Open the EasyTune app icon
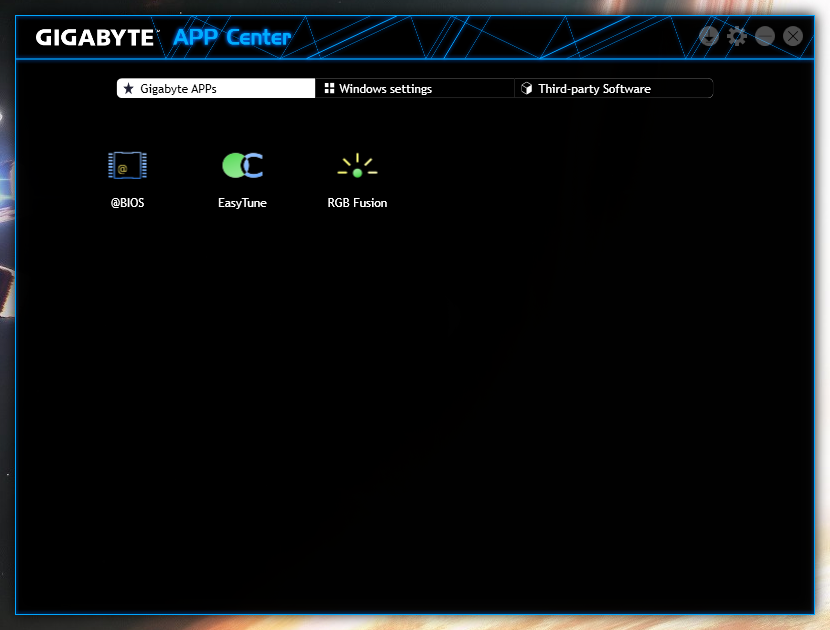Viewport: 830px width, 630px height. (242, 166)
